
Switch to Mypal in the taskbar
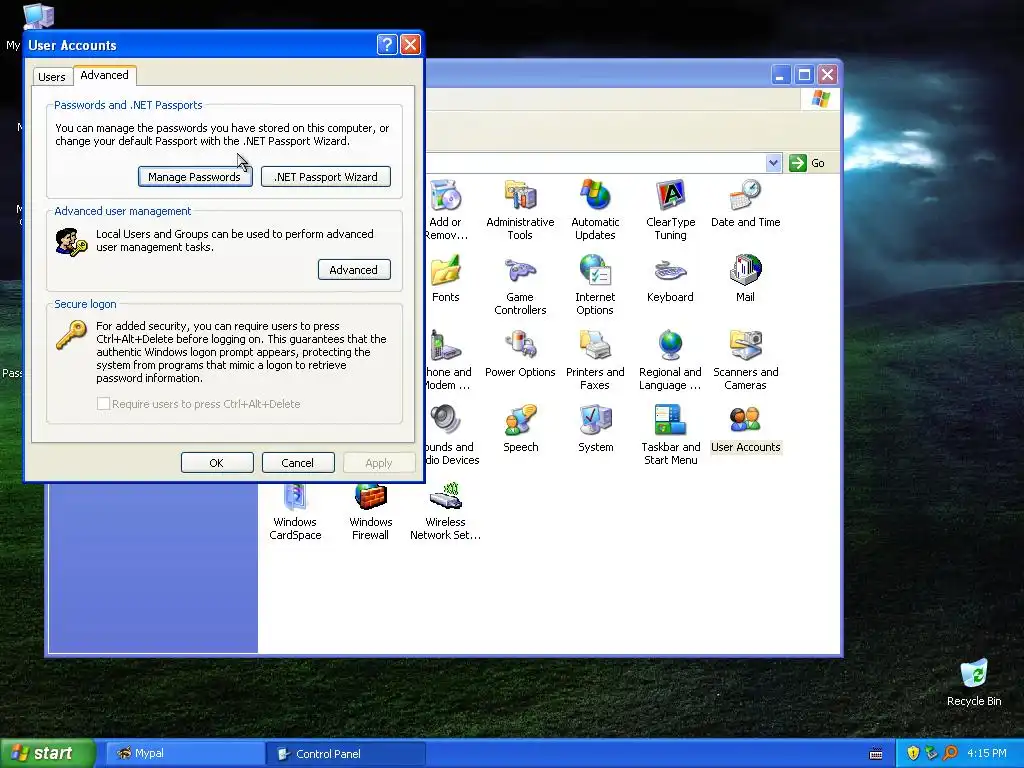point(184,754)
